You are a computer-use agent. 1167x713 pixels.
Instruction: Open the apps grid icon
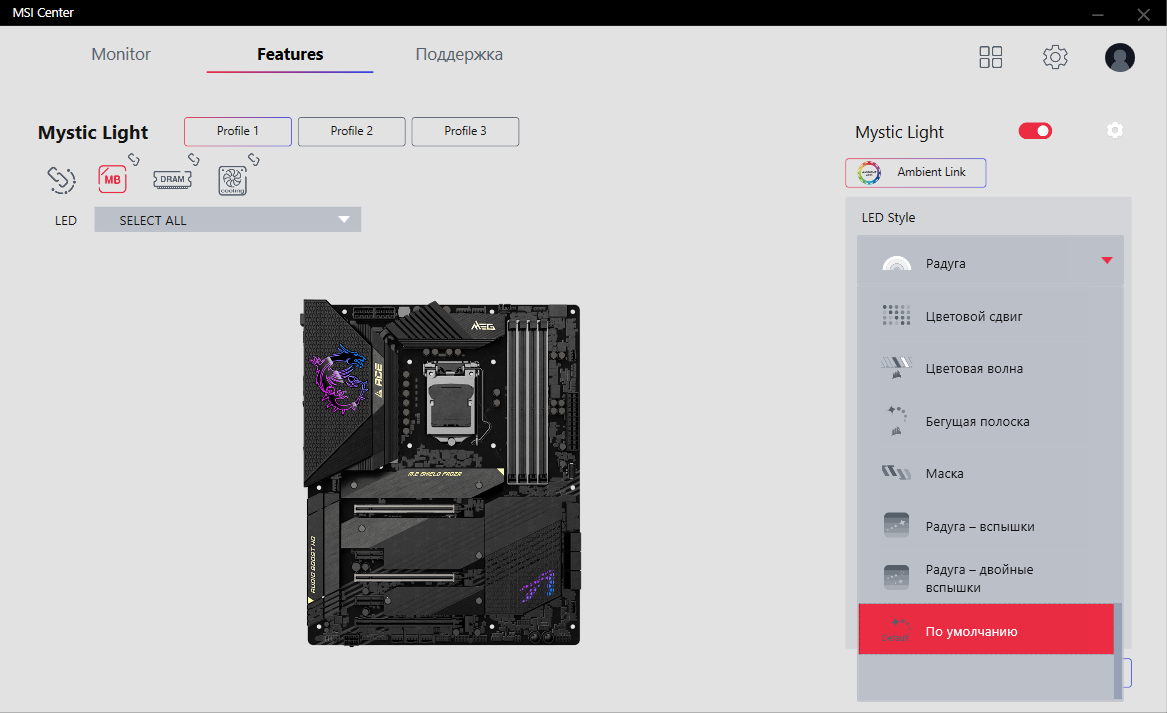[991, 57]
